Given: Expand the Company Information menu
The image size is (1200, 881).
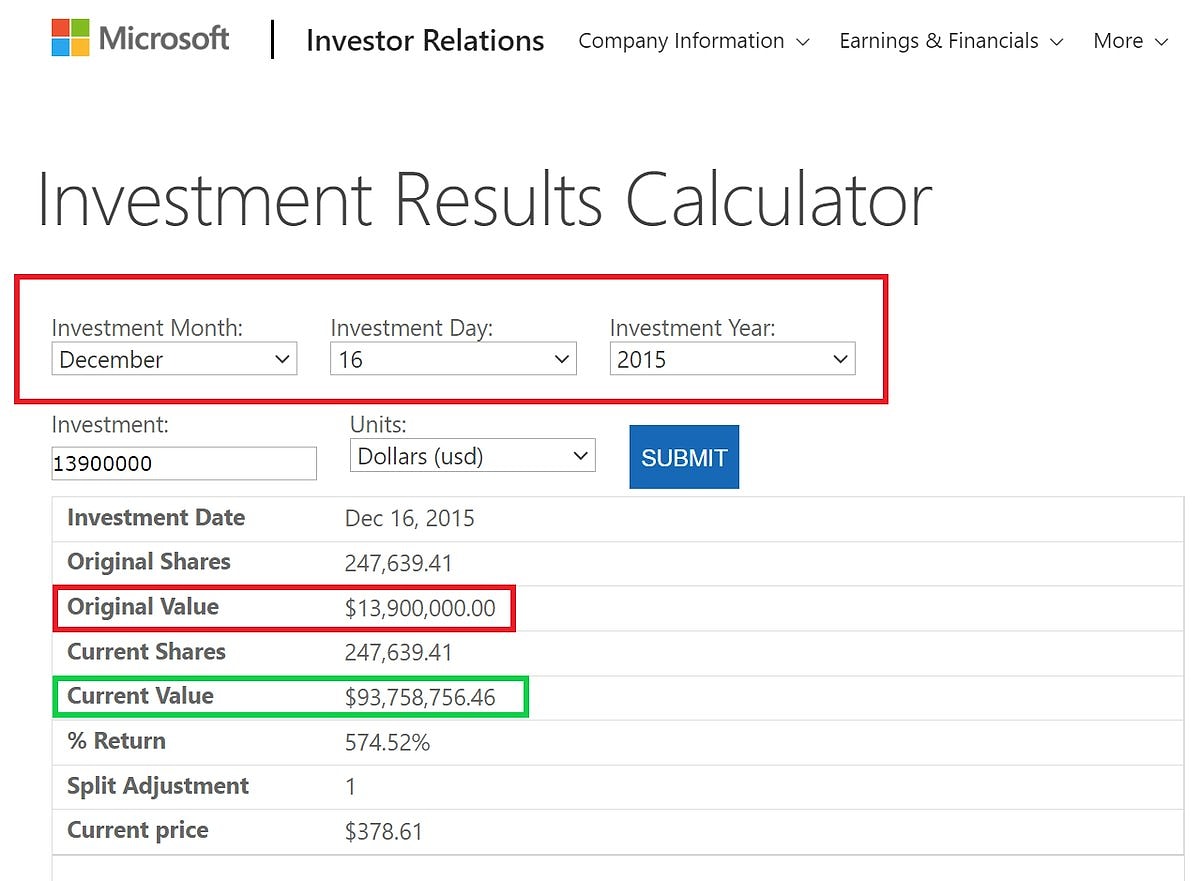Looking at the screenshot, I should [693, 41].
